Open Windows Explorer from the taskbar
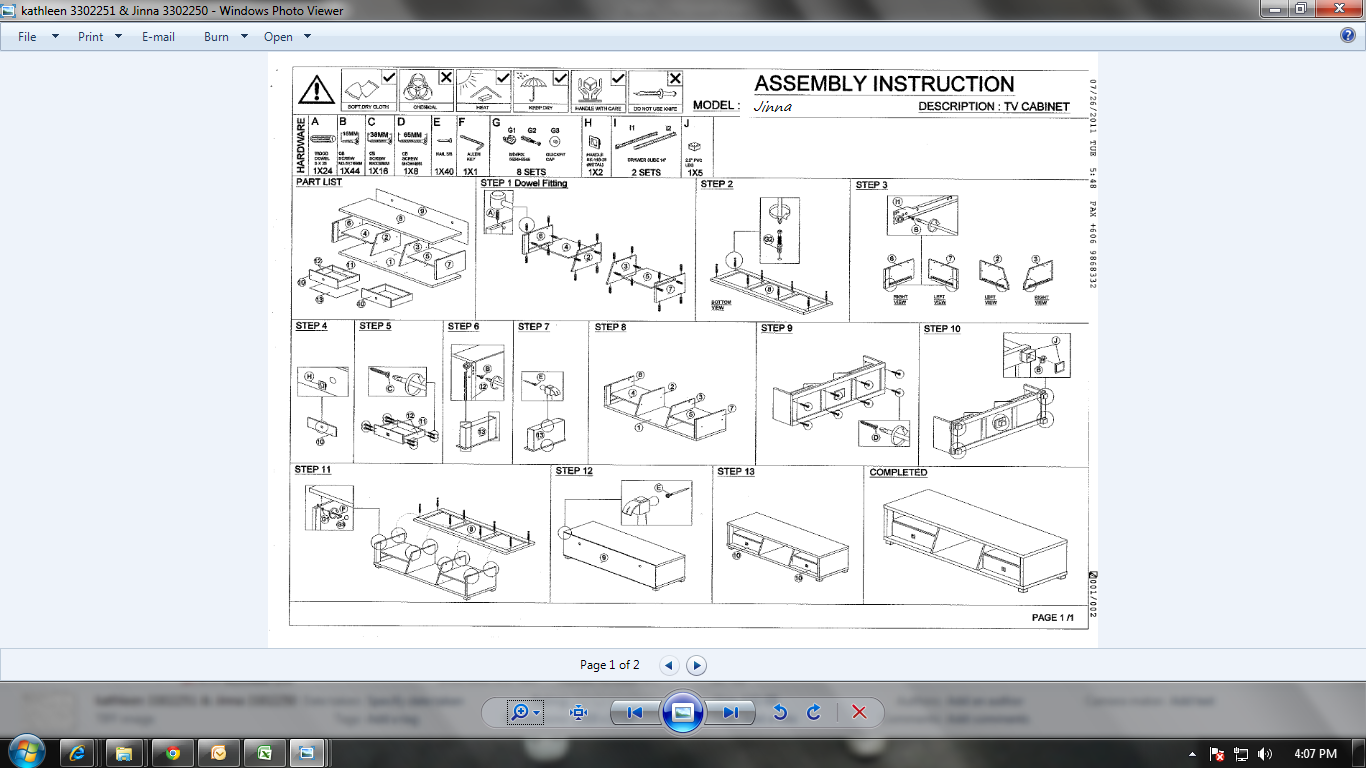 point(125,753)
